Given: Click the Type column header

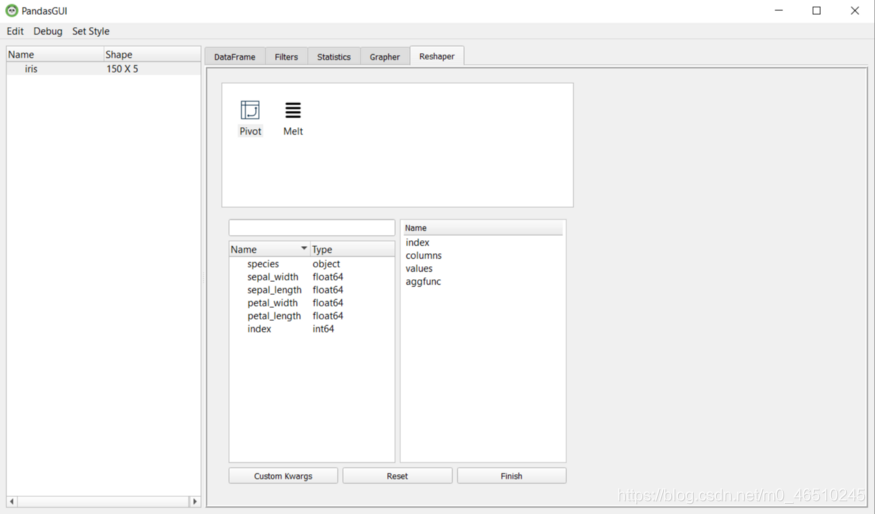Looking at the screenshot, I should 352,249.
